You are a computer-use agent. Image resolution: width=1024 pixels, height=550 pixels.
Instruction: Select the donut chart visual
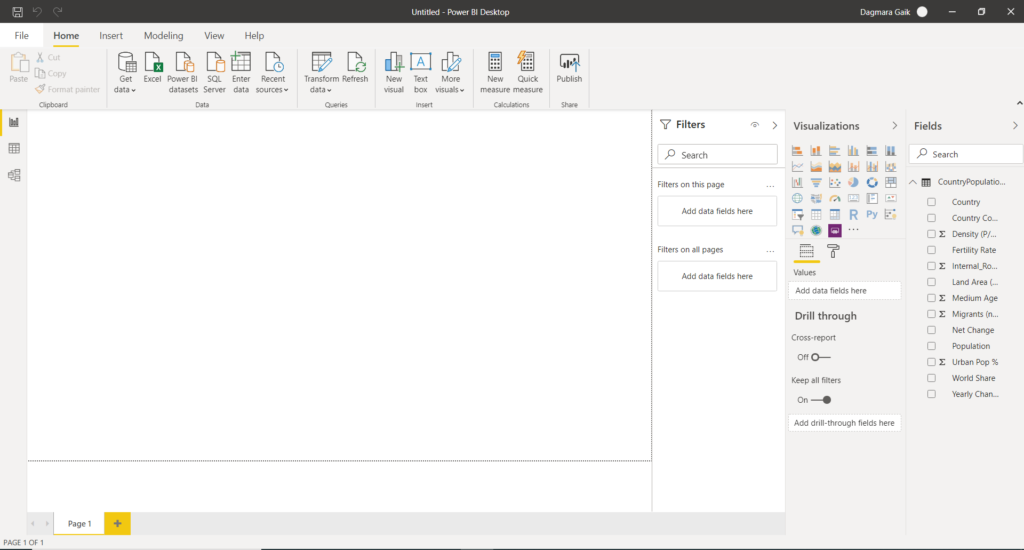click(x=872, y=182)
